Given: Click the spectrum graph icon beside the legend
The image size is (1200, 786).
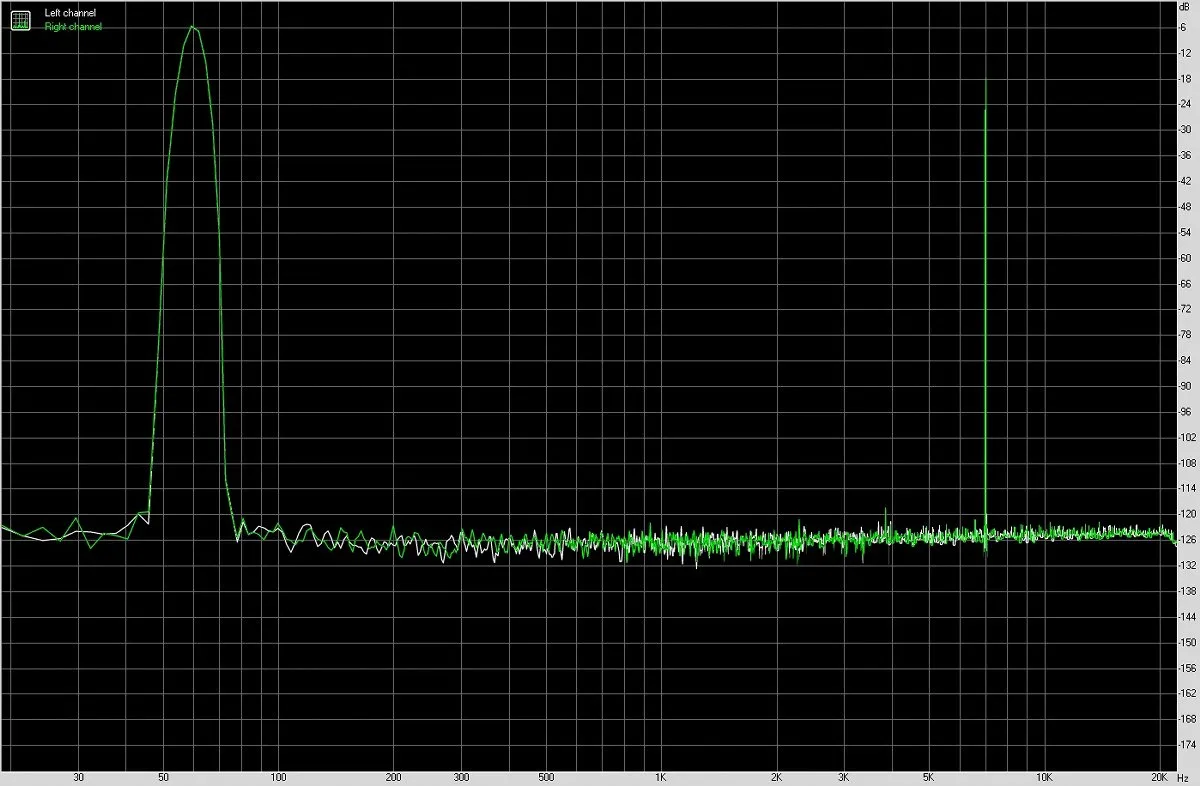Looking at the screenshot, I should point(20,19).
